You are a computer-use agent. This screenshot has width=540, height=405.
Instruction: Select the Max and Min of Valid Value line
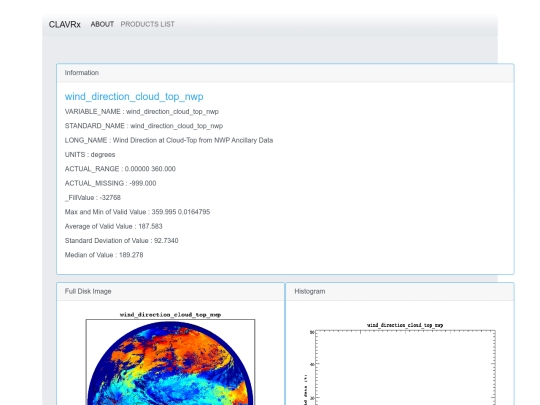(x=137, y=212)
